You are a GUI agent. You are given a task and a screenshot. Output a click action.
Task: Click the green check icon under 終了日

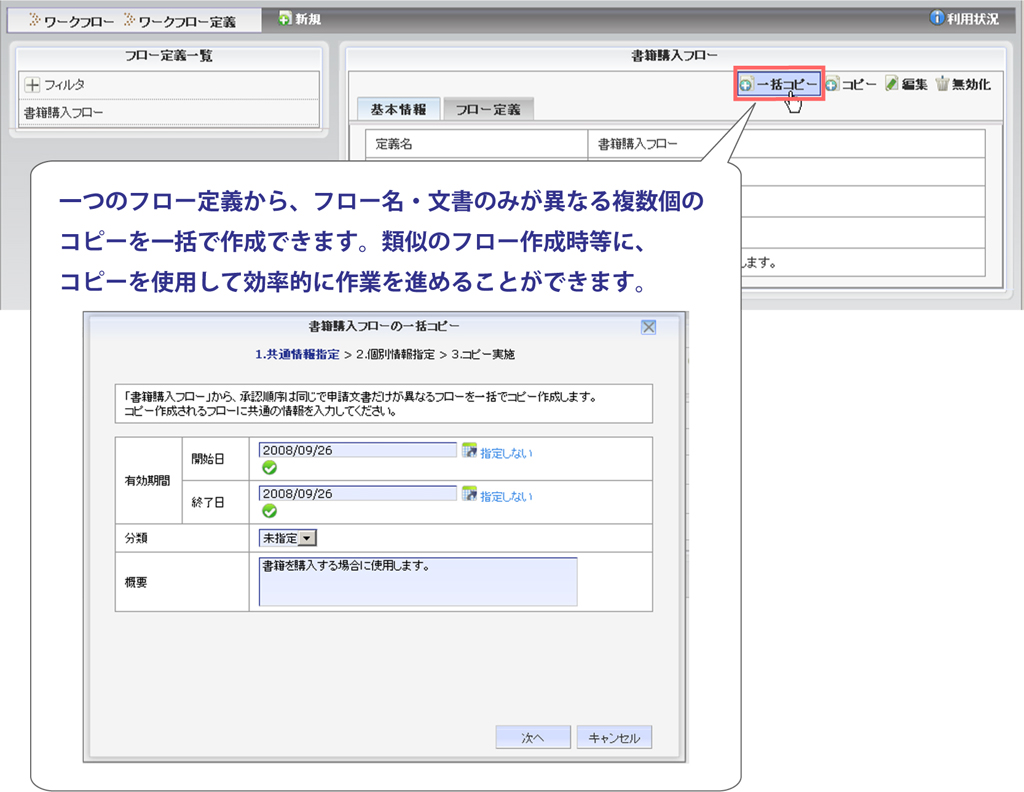point(269,511)
